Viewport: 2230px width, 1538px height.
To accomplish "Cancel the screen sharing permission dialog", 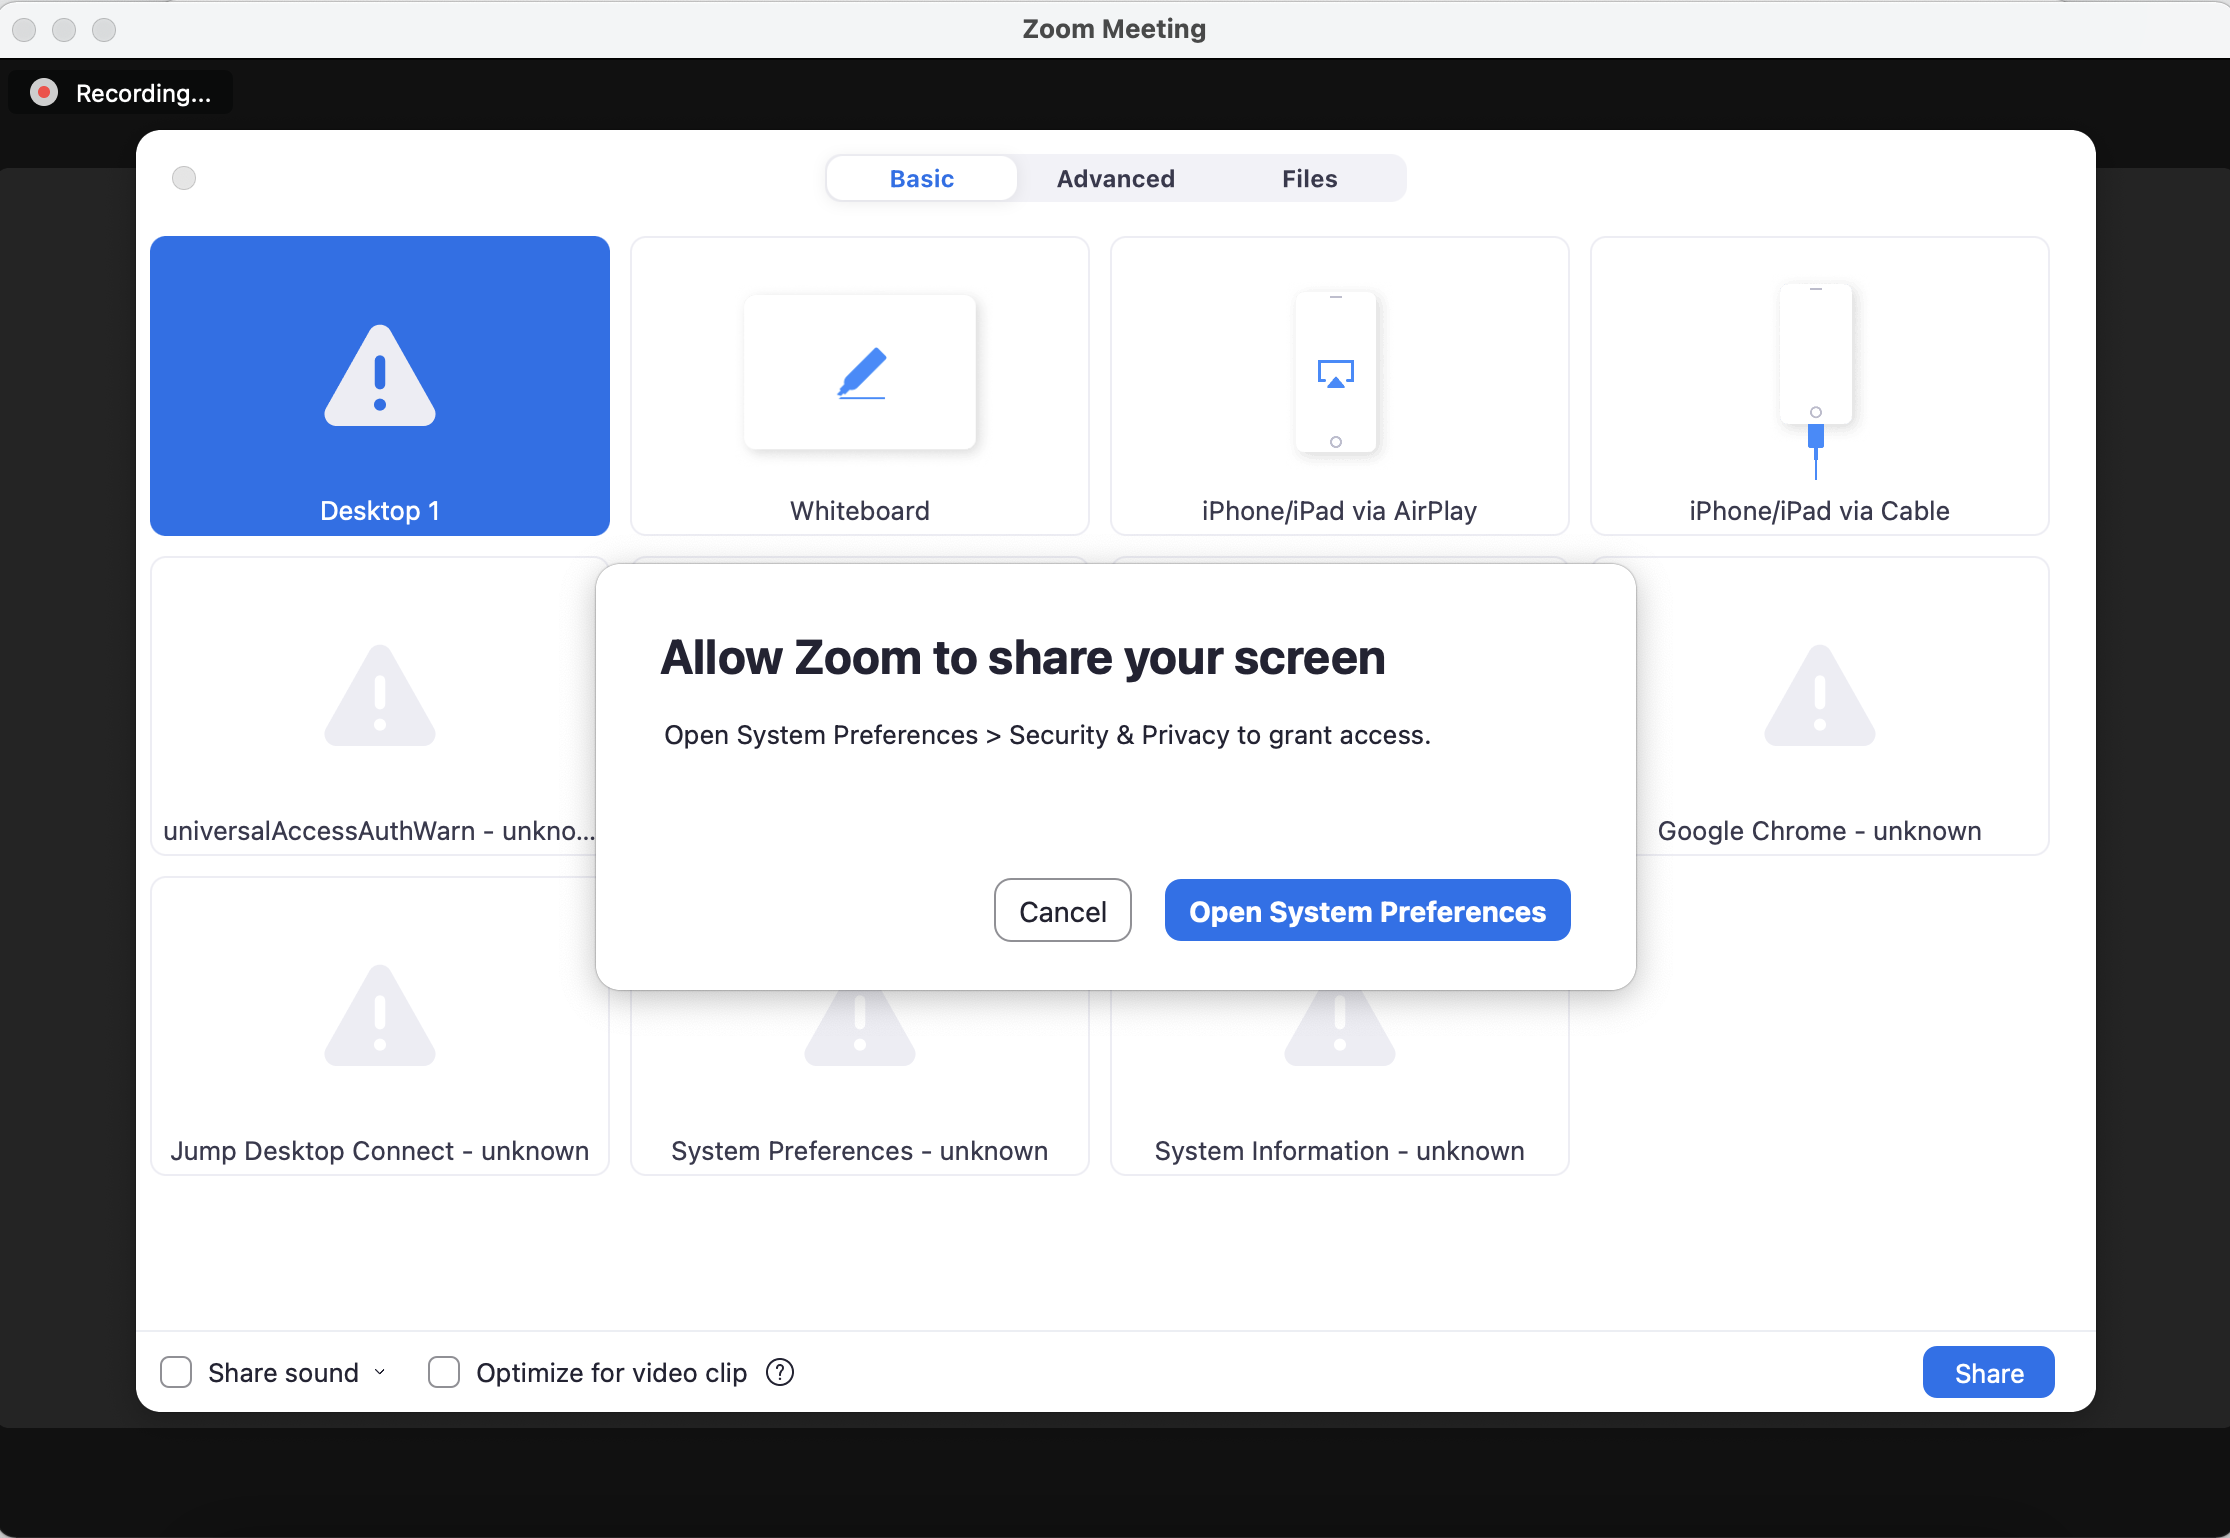I will [1062, 911].
